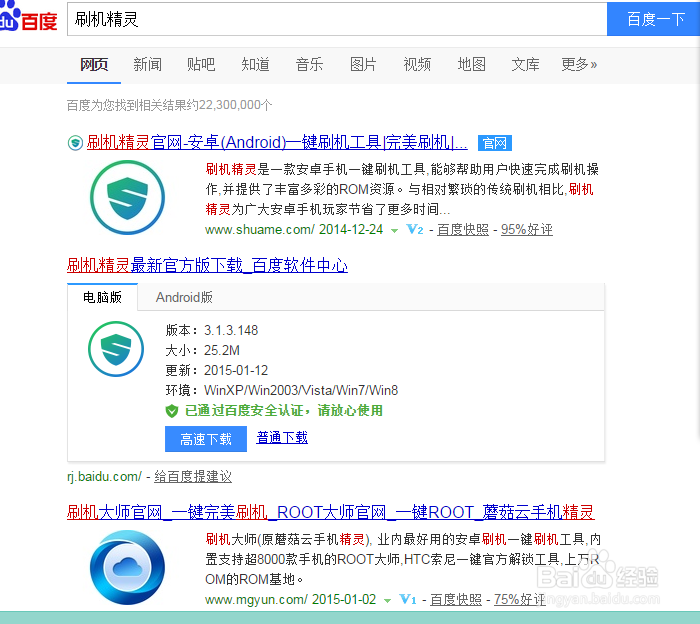Focus the search box containing 刷机精灵
The image size is (700, 624).
click(337, 19)
